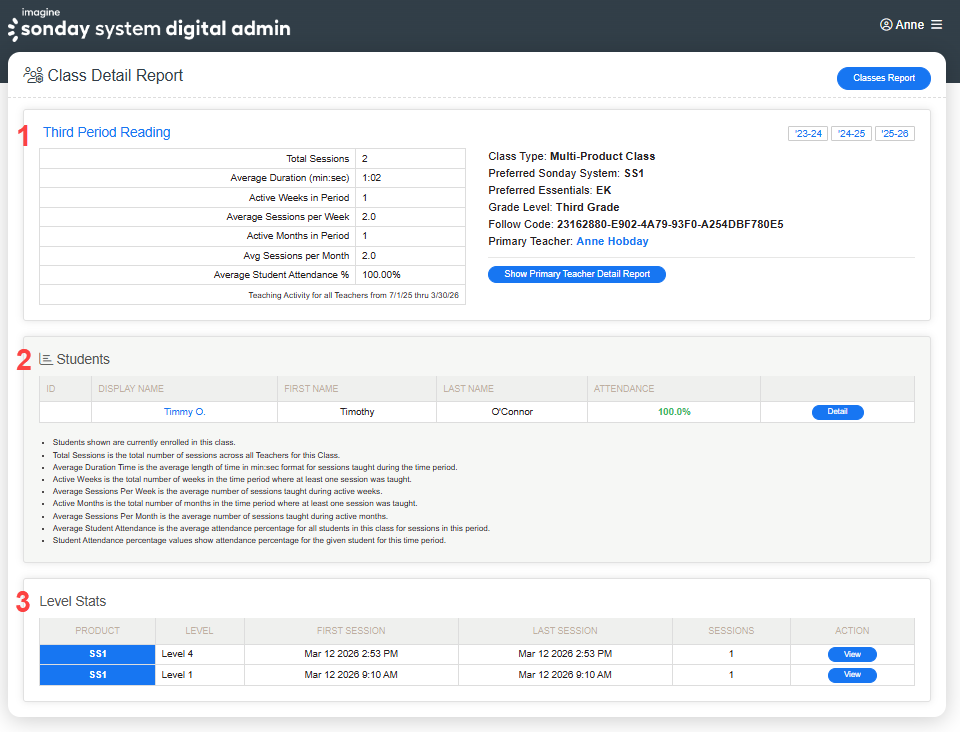Open Anne Hobday primary teacher link

pyautogui.click(x=612, y=241)
